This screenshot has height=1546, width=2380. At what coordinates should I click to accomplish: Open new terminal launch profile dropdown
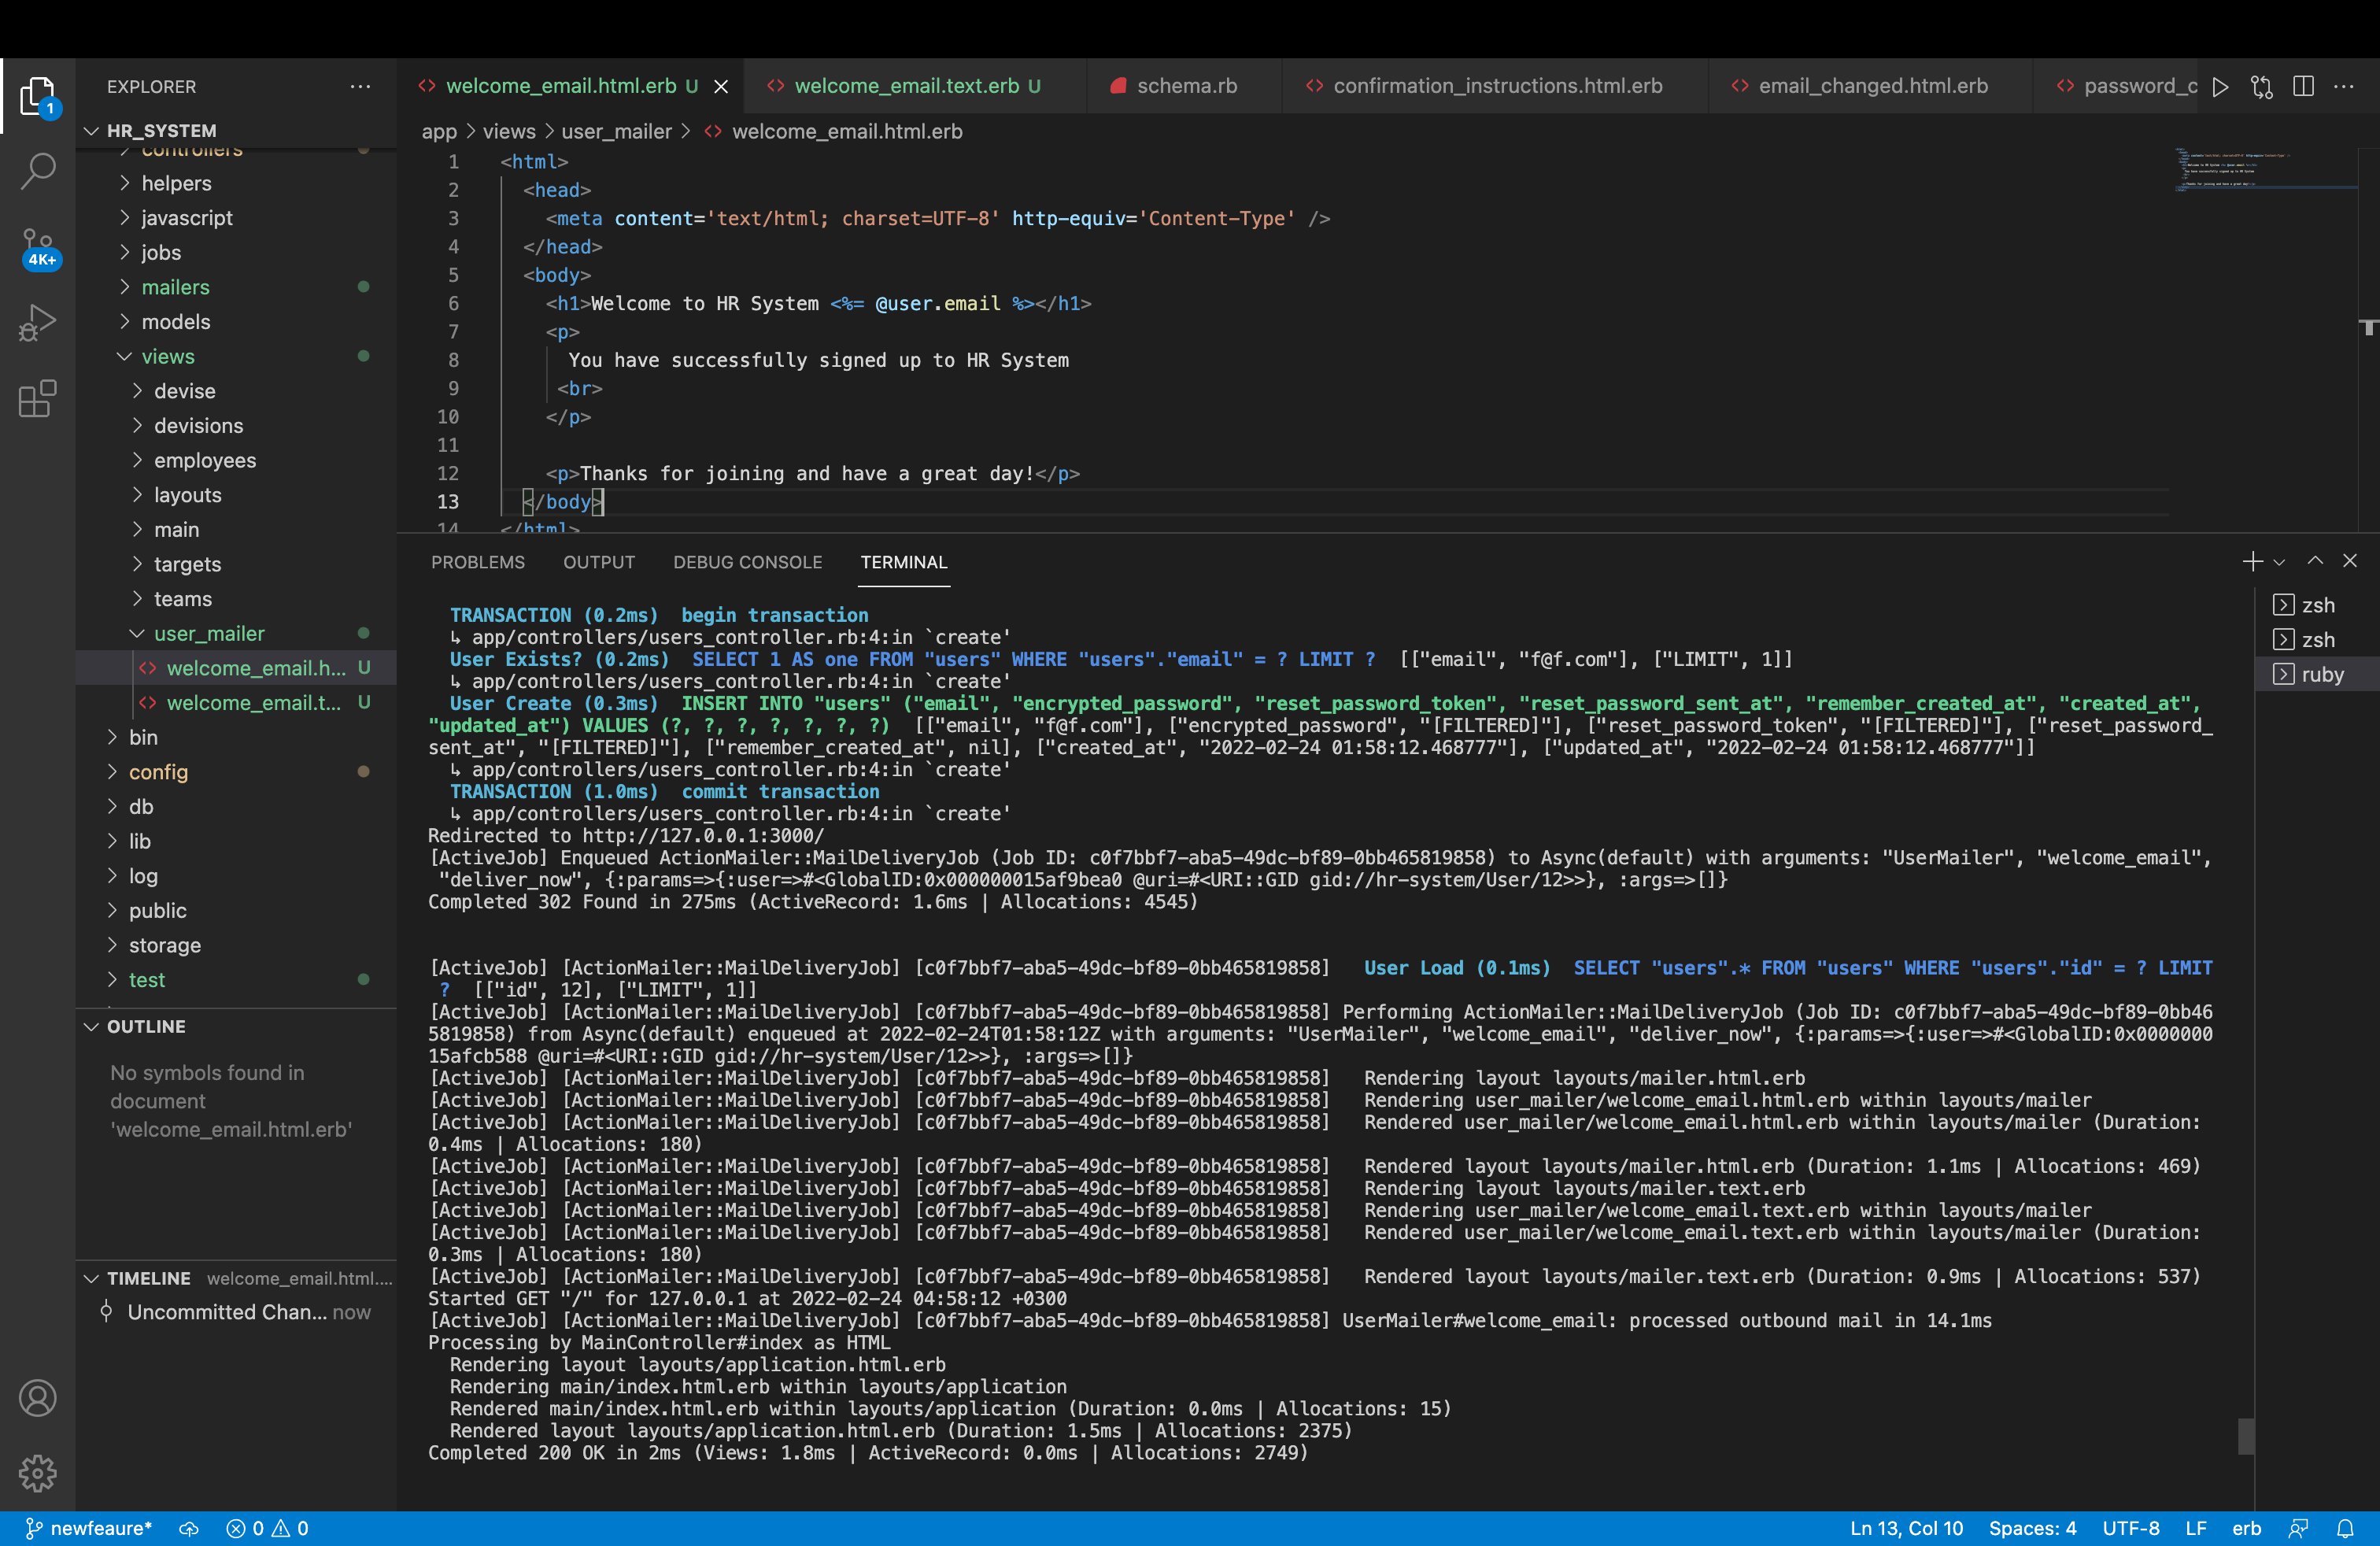click(x=2280, y=562)
